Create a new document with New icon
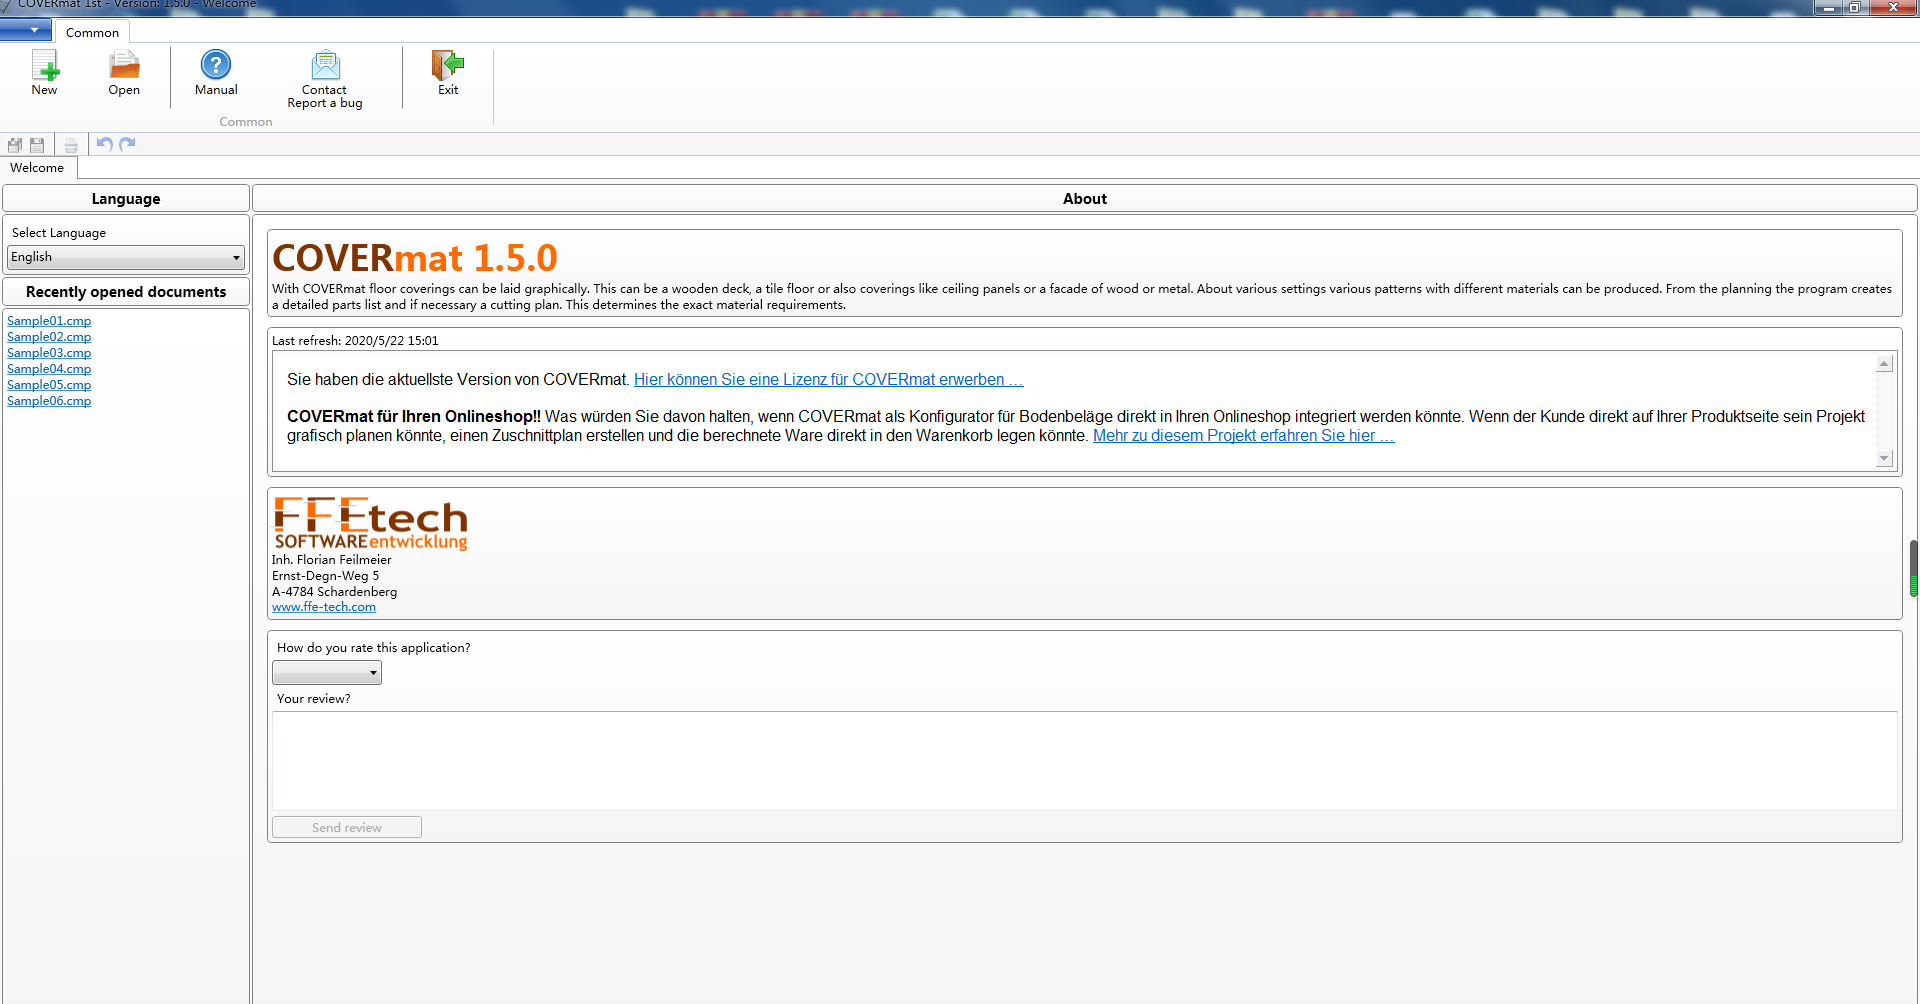Viewport: 1920px width, 1004px height. [x=44, y=73]
